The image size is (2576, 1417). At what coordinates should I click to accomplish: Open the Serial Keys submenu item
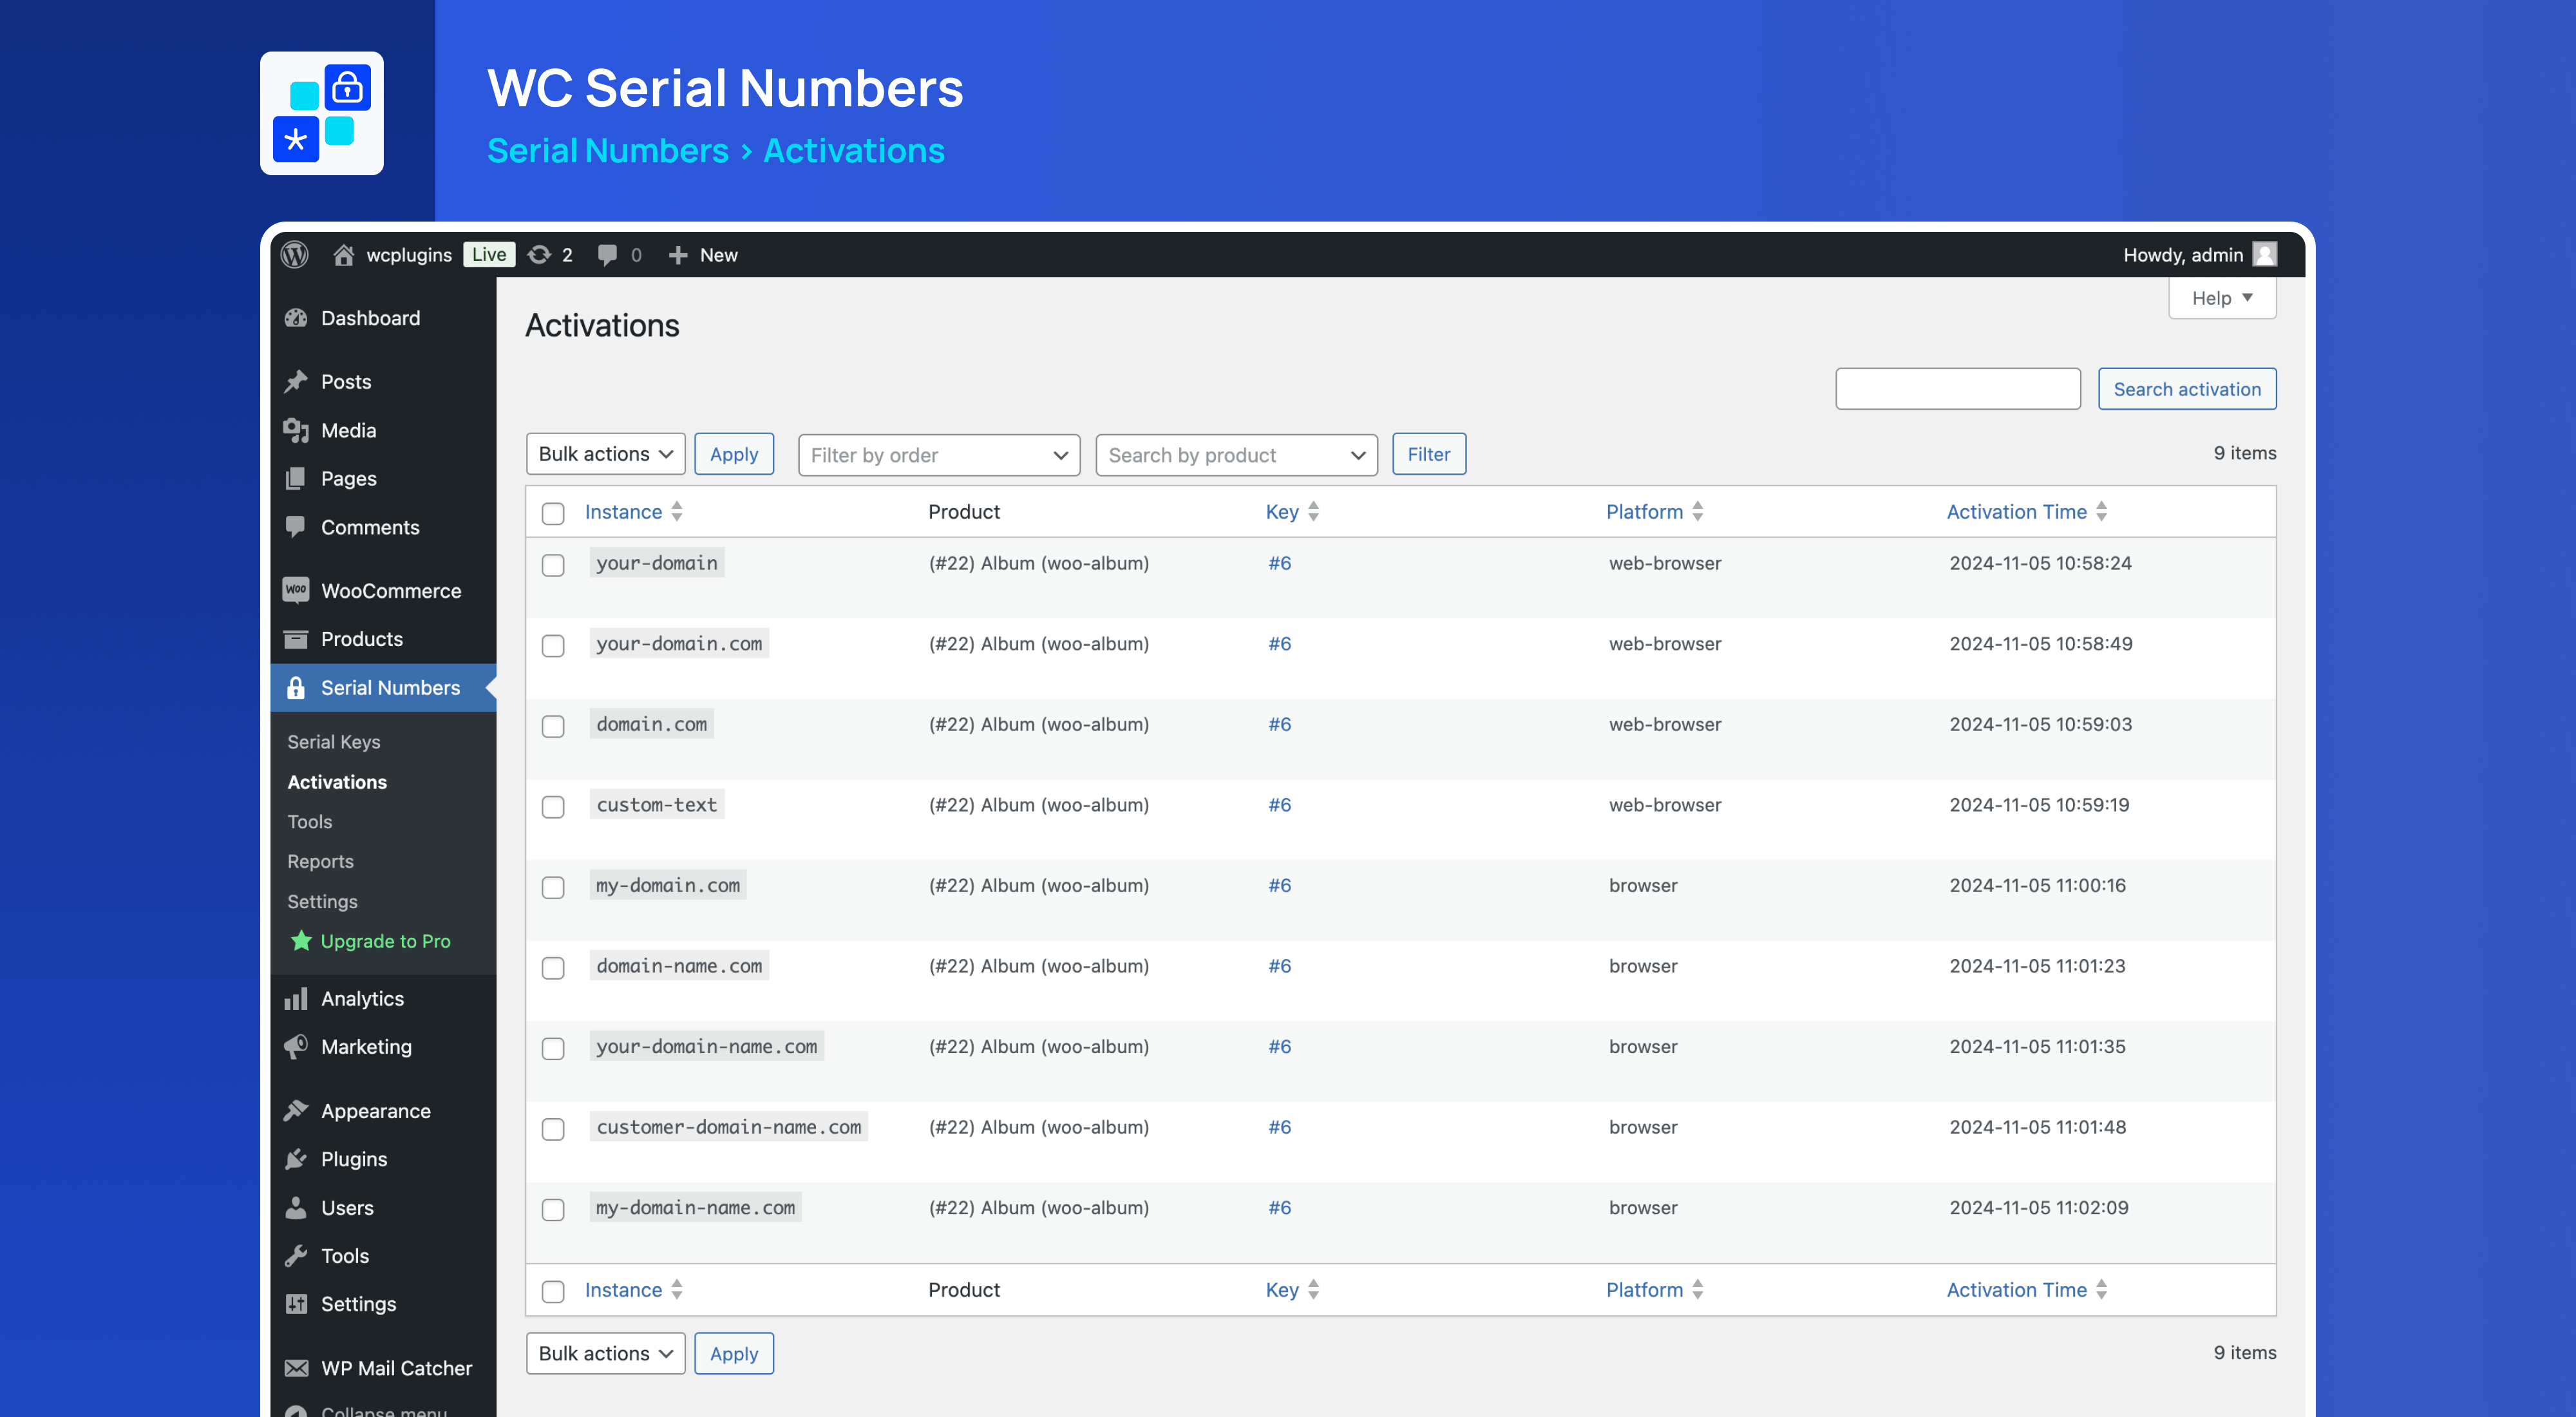[x=334, y=742]
